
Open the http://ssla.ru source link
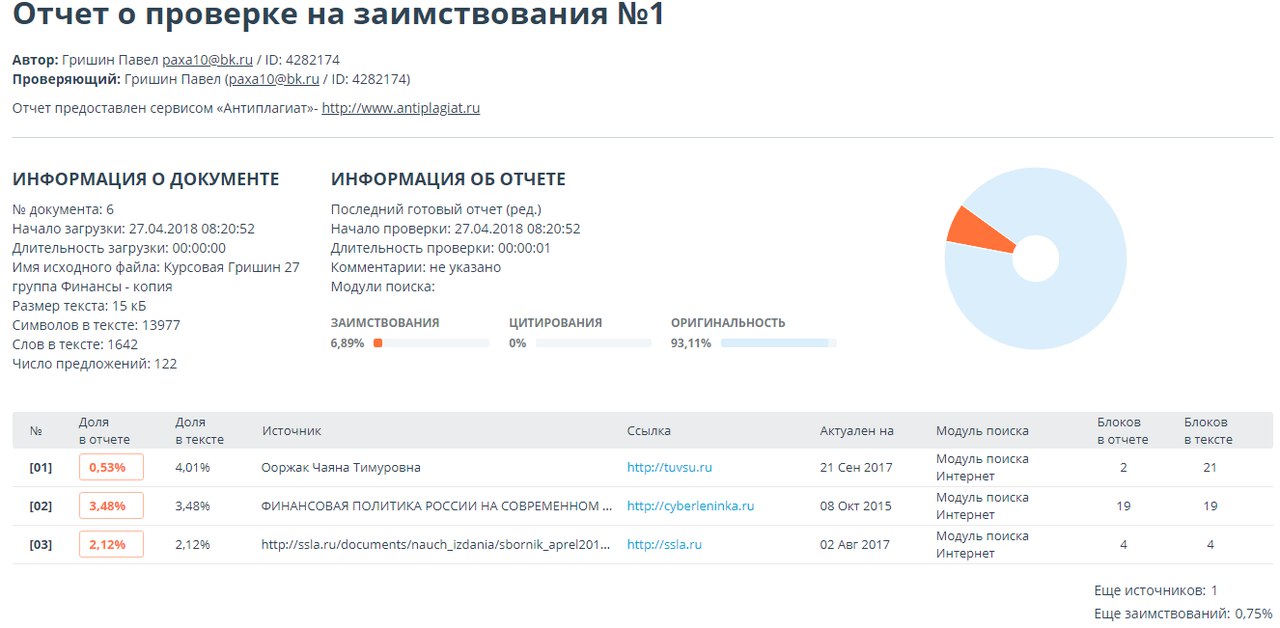click(664, 545)
